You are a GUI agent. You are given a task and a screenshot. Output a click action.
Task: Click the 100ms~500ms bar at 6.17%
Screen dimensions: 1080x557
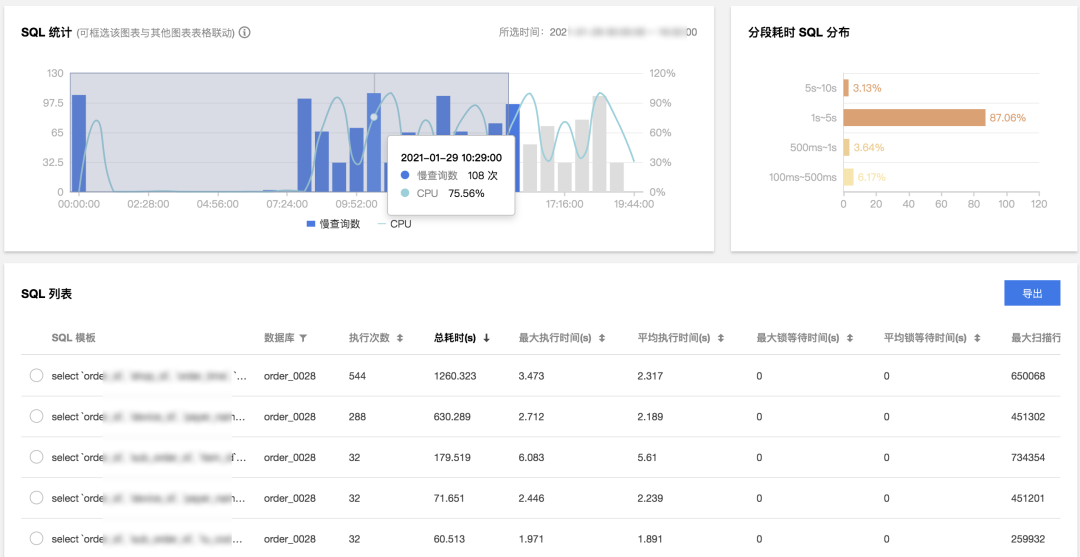pos(848,177)
